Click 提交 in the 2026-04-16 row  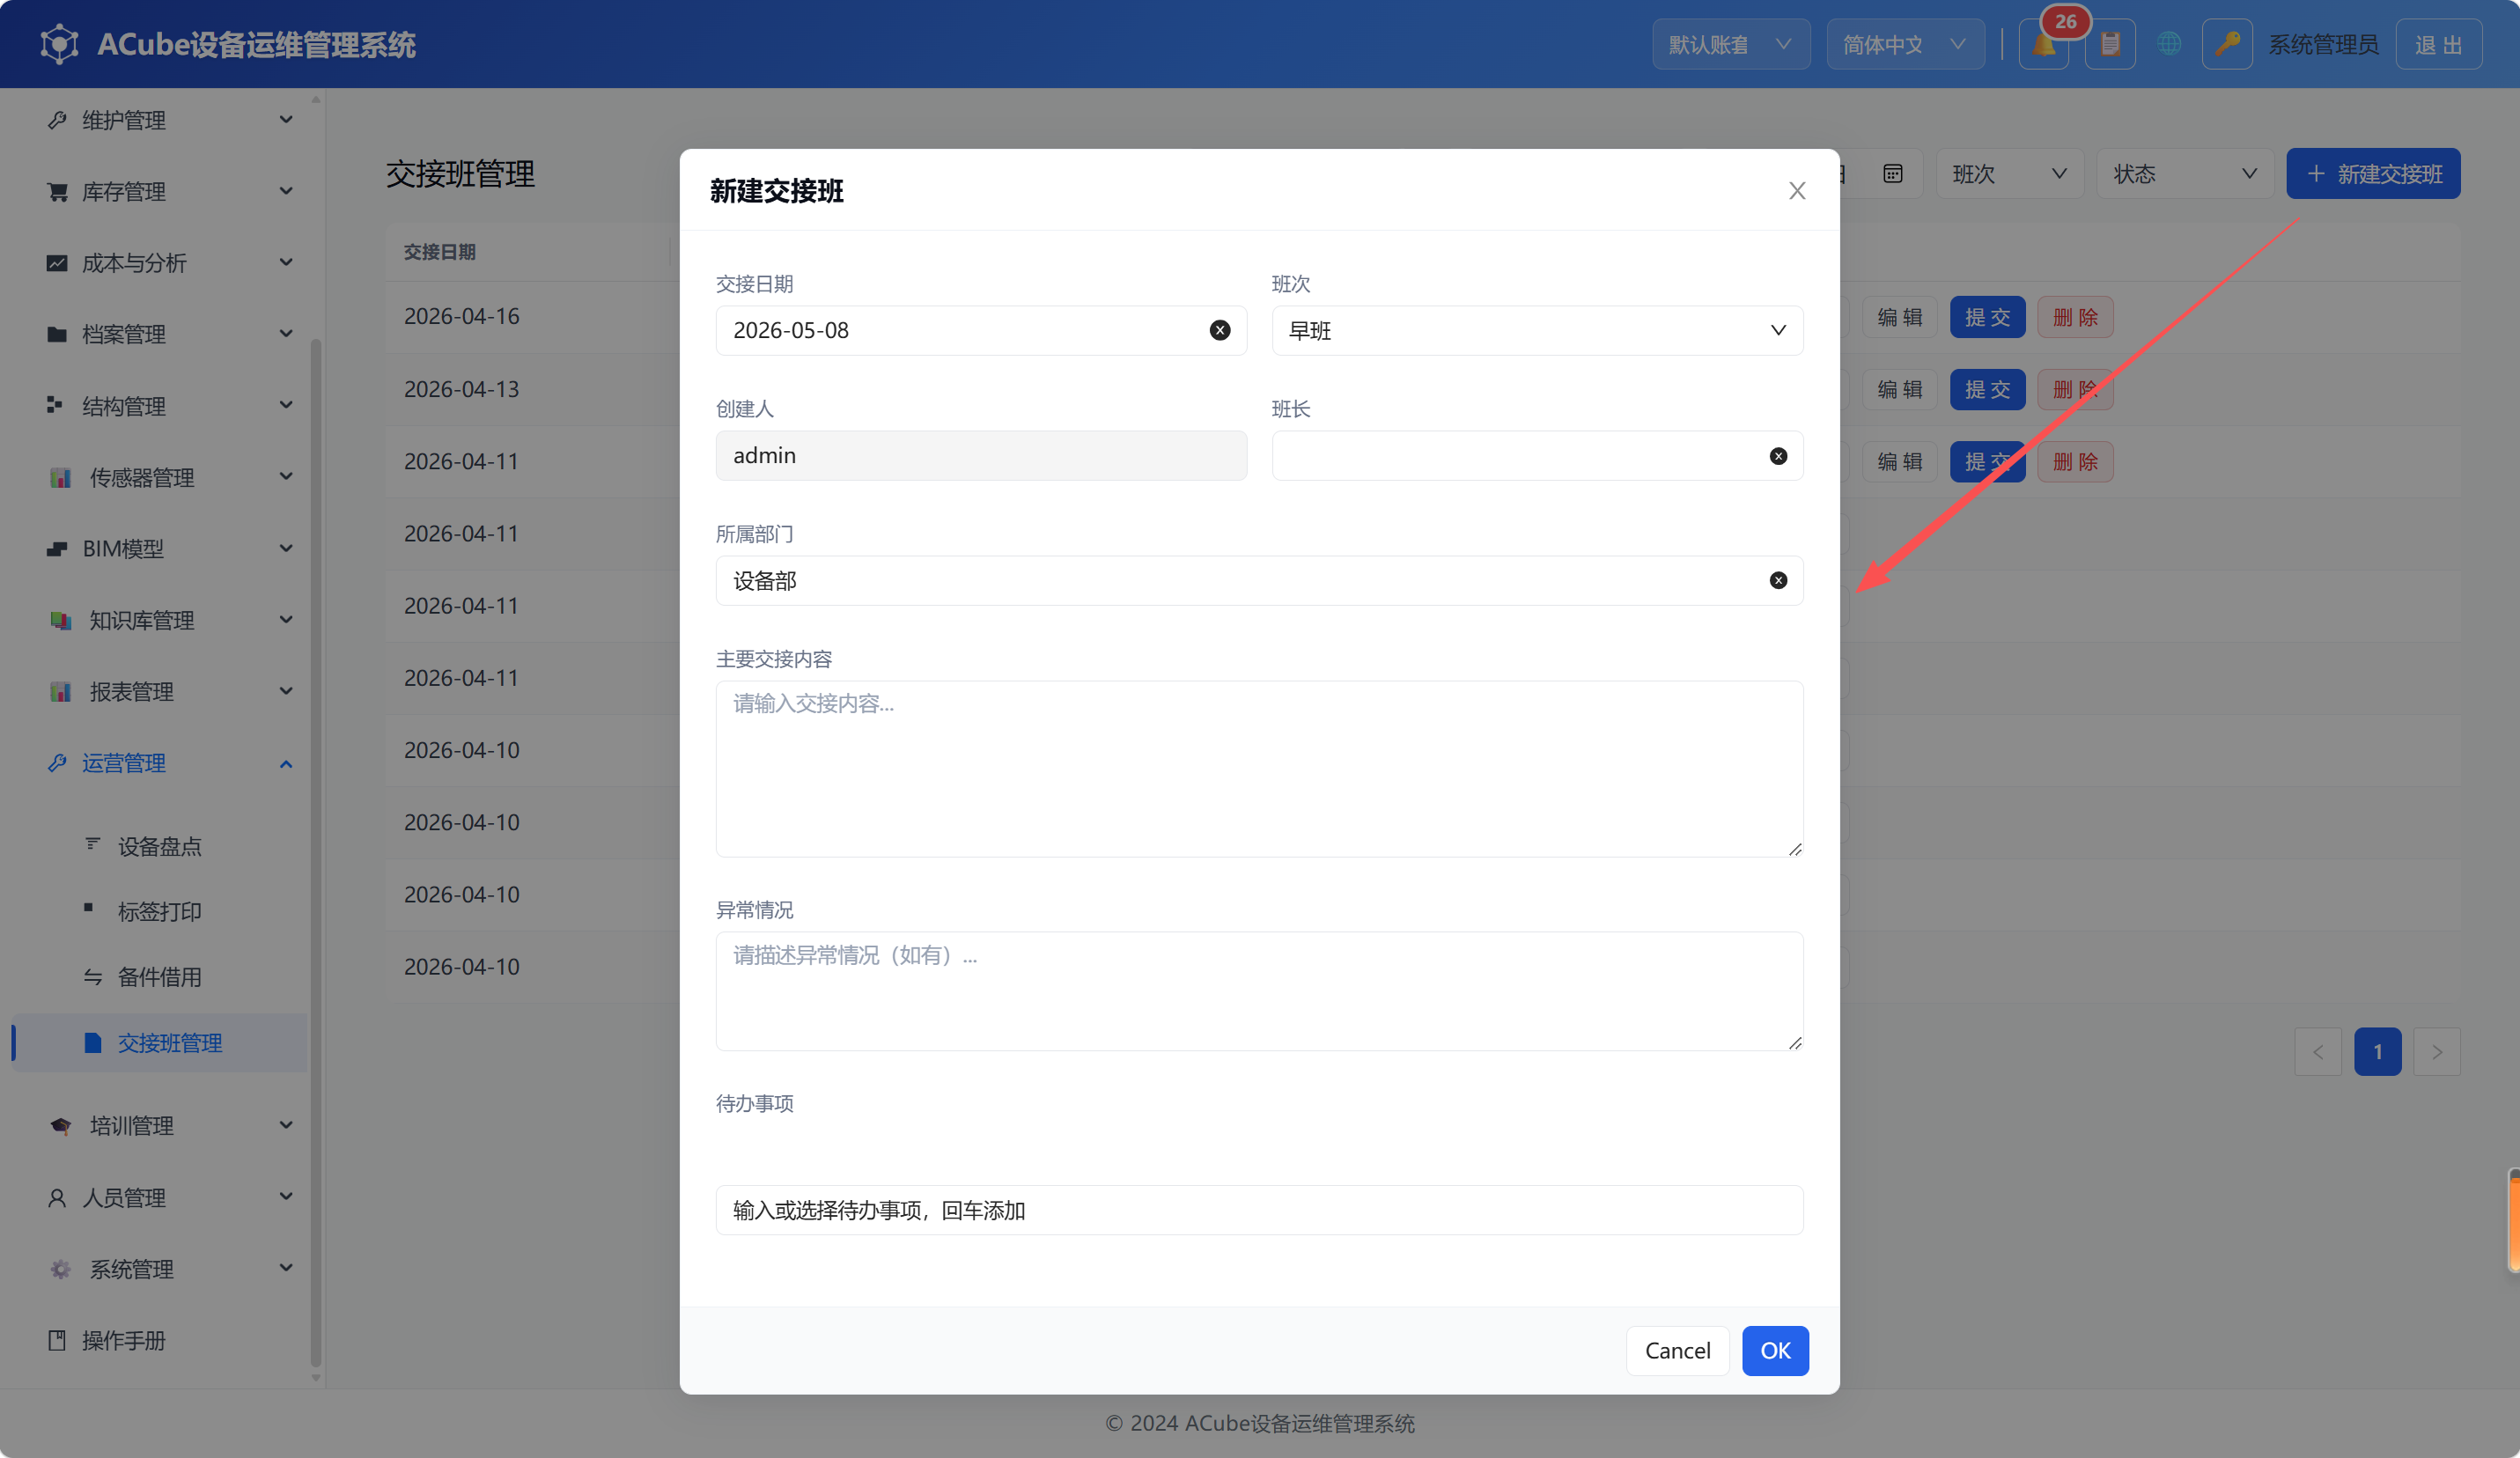tap(1987, 317)
